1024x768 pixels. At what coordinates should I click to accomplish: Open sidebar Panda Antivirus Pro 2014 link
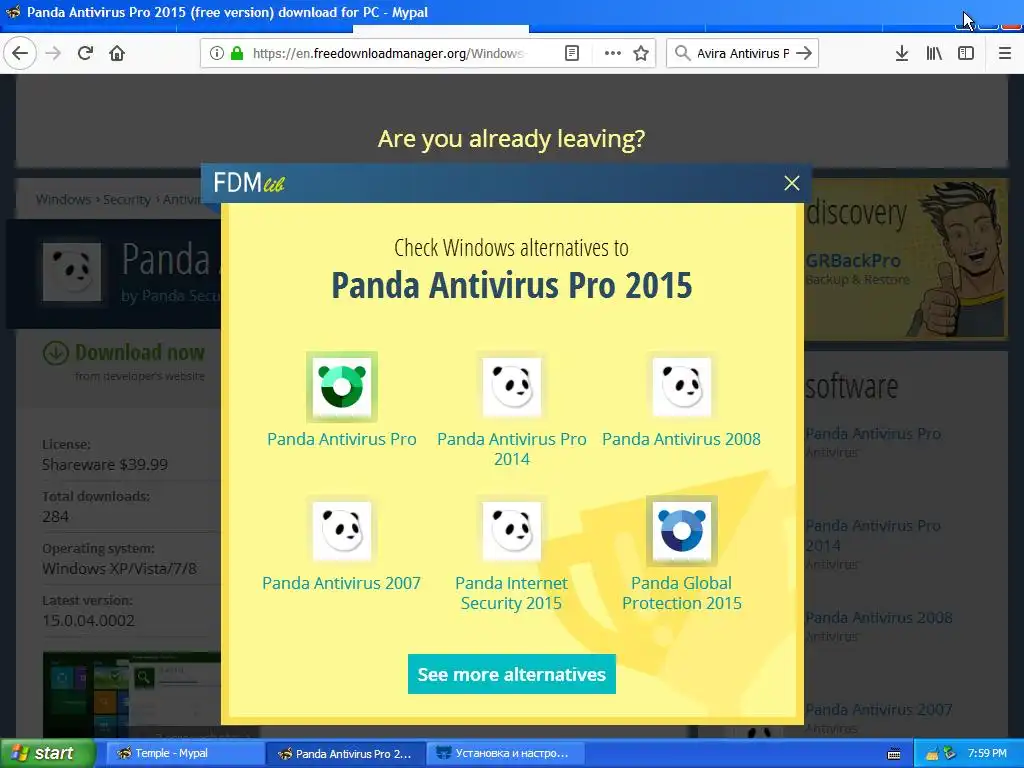pyautogui.click(x=873, y=536)
